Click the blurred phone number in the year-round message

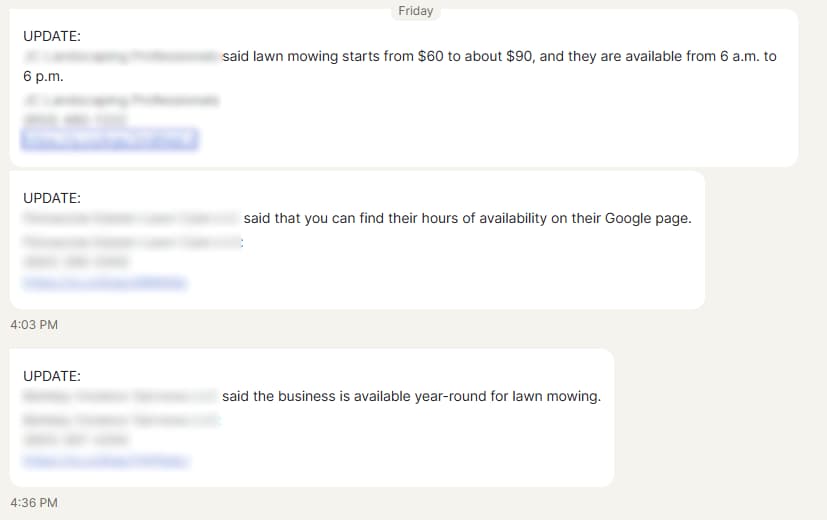[75, 439]
